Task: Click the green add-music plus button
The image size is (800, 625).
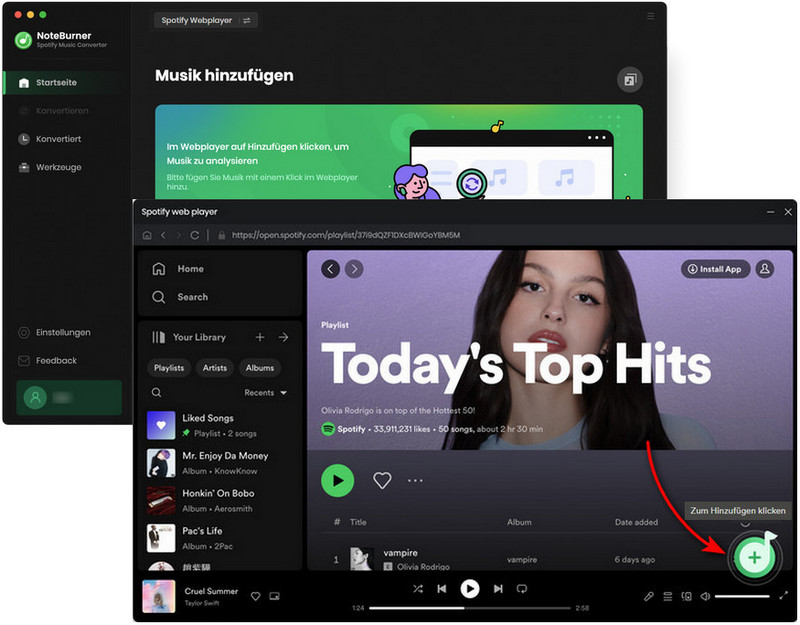Action: click(x=754, y=557)
